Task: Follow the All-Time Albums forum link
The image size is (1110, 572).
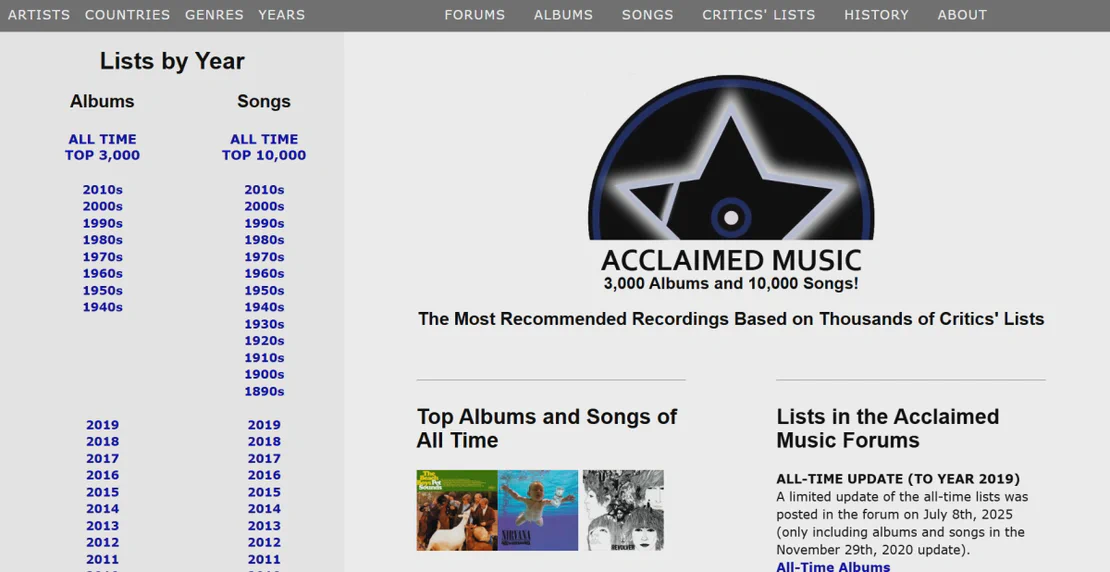Action: click(833, 566)
